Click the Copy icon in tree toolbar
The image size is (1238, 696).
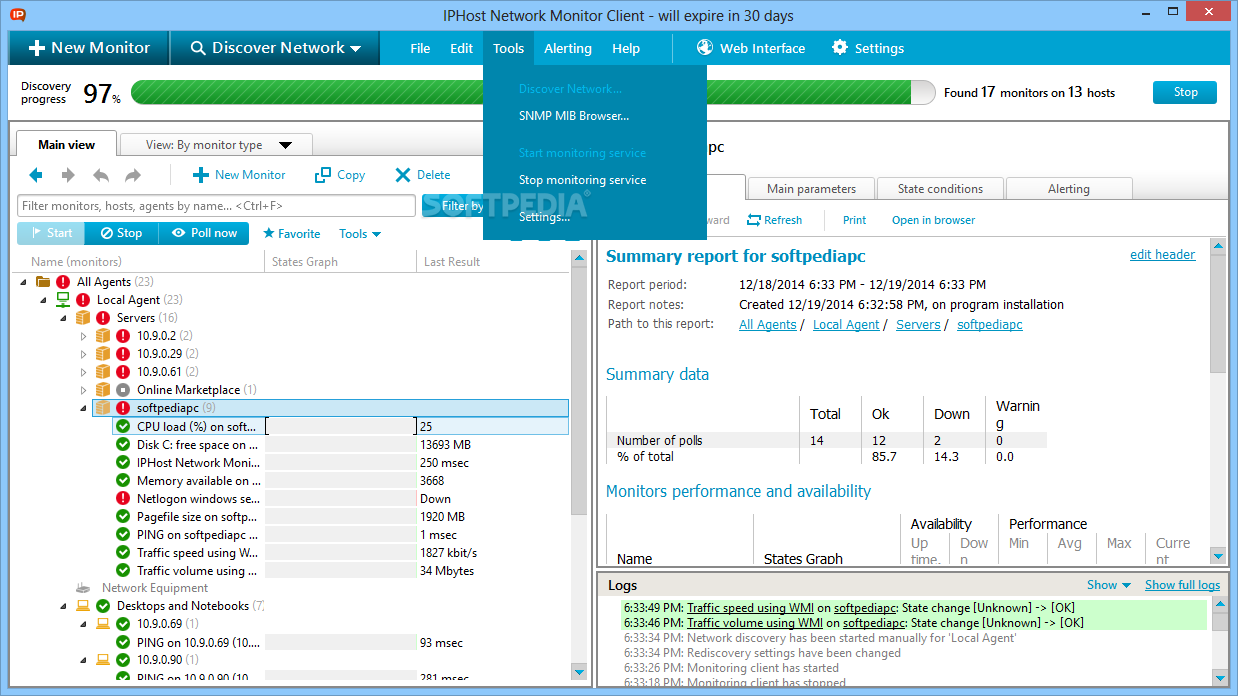(x=323, y=175)
